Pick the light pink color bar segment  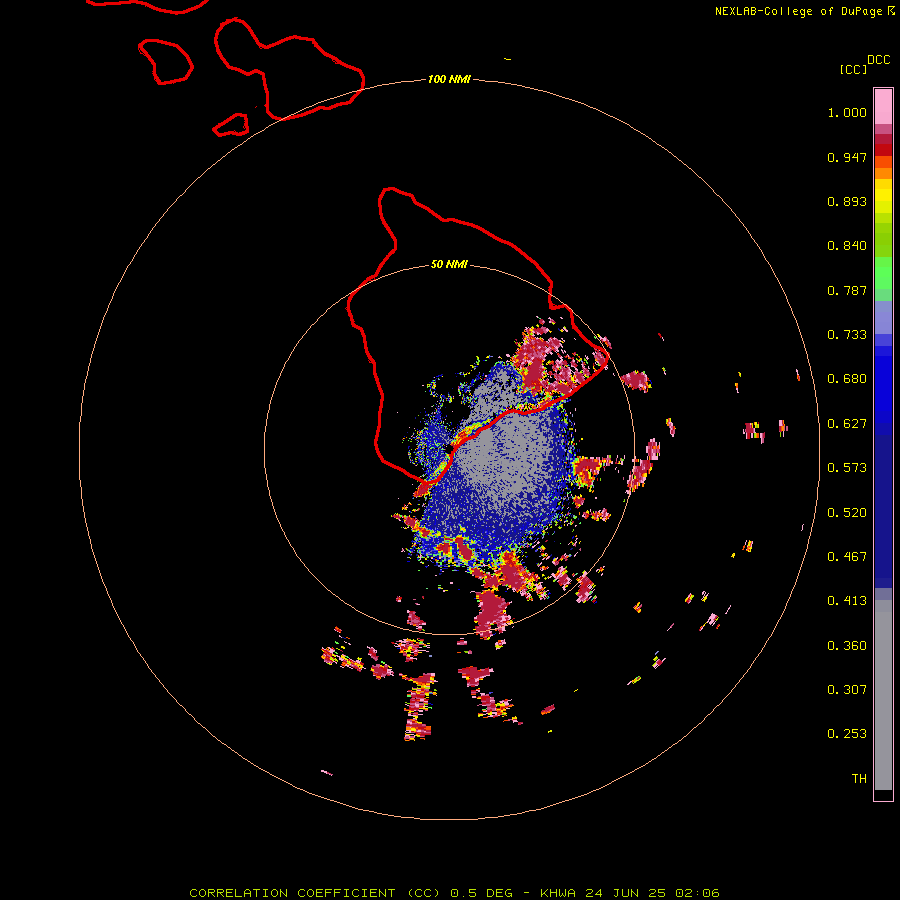(883, 106)
